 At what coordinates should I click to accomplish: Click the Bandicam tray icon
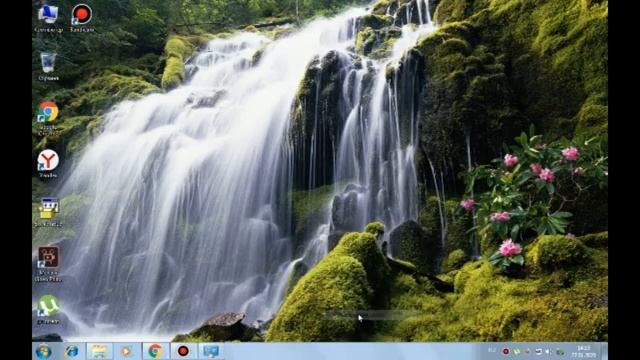[506, 351]
